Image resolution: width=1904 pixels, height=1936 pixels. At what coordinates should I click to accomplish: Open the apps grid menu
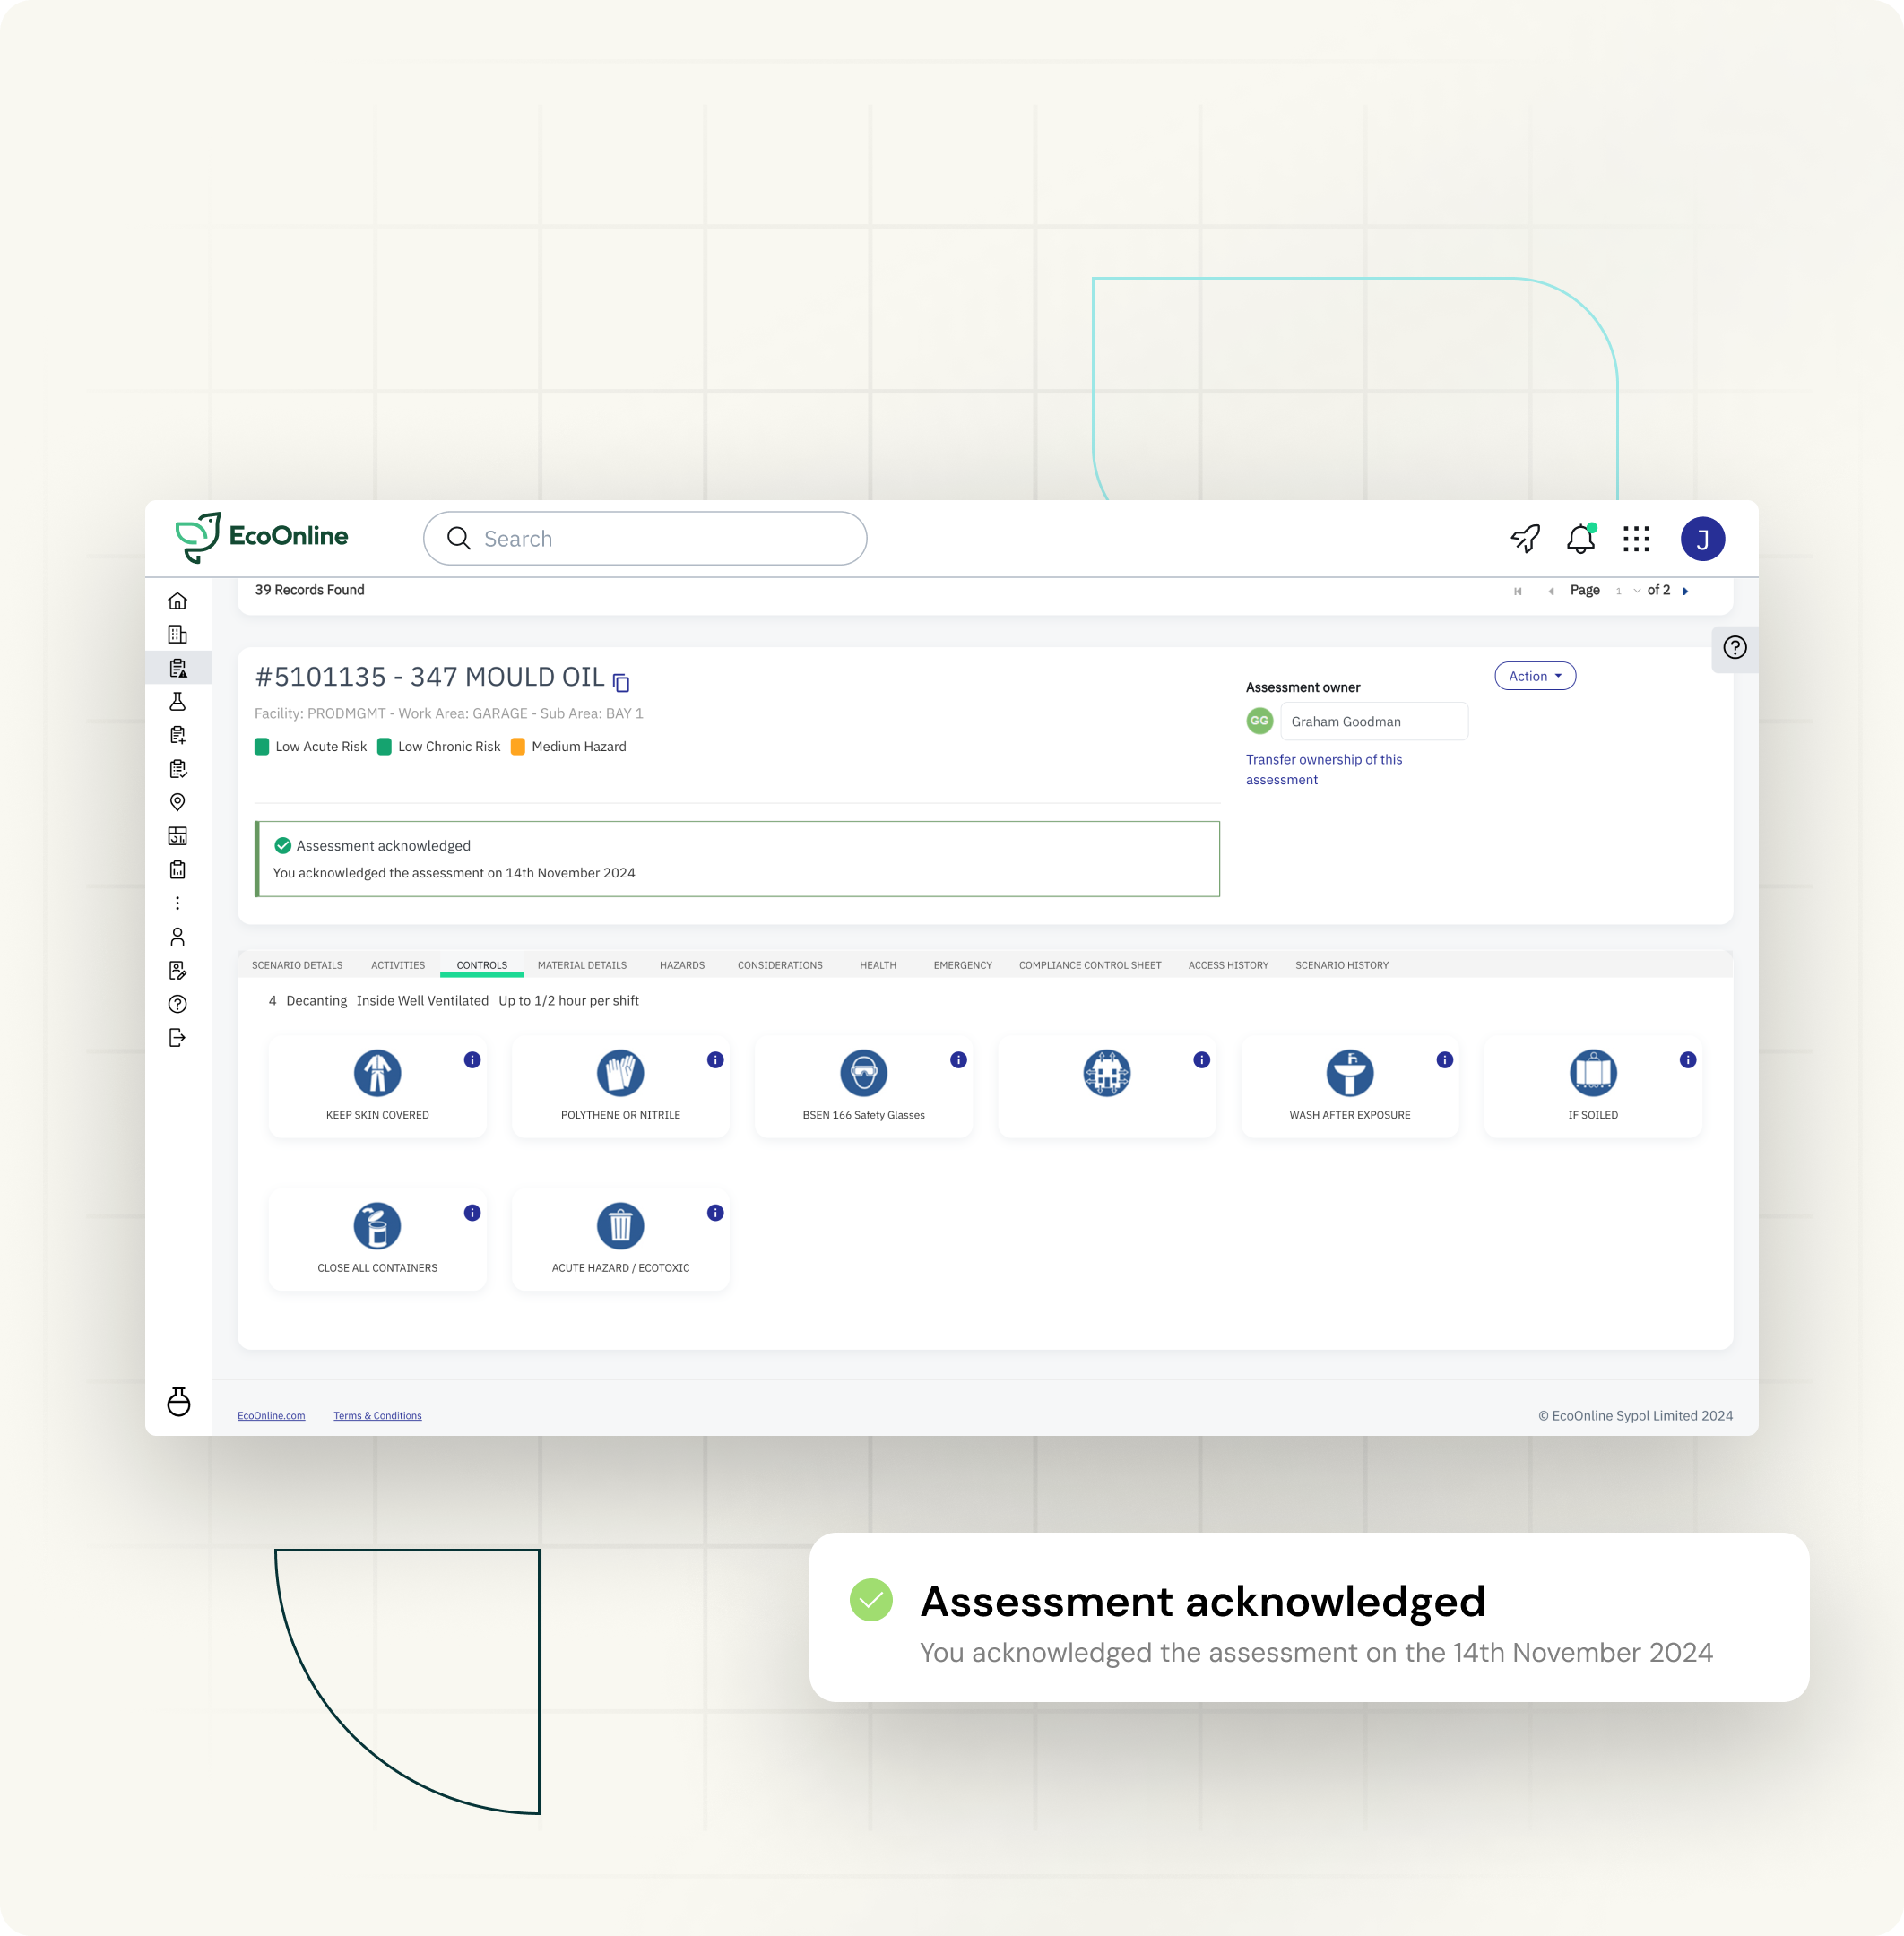tap(1636, 539)
